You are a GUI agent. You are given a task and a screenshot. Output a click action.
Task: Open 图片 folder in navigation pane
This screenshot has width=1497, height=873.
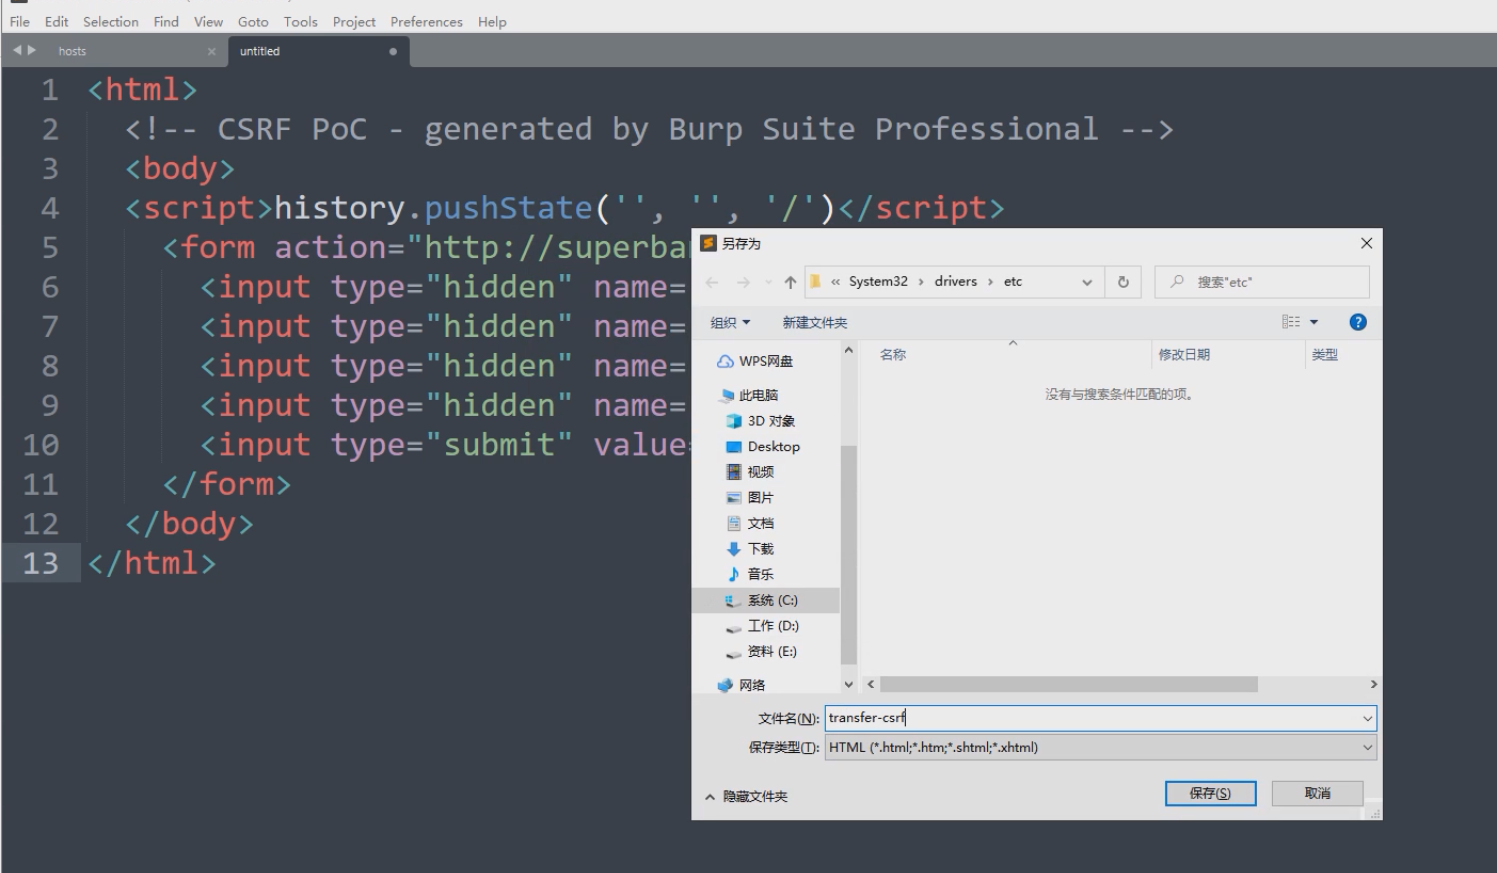tap(751, 498)
